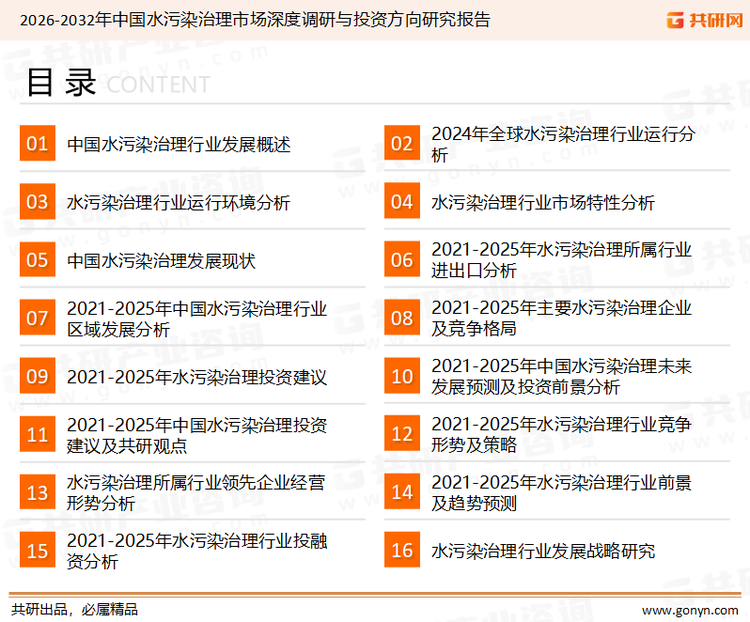
Task: Select the orange 08 chapter badge
Action: point(402,318)
